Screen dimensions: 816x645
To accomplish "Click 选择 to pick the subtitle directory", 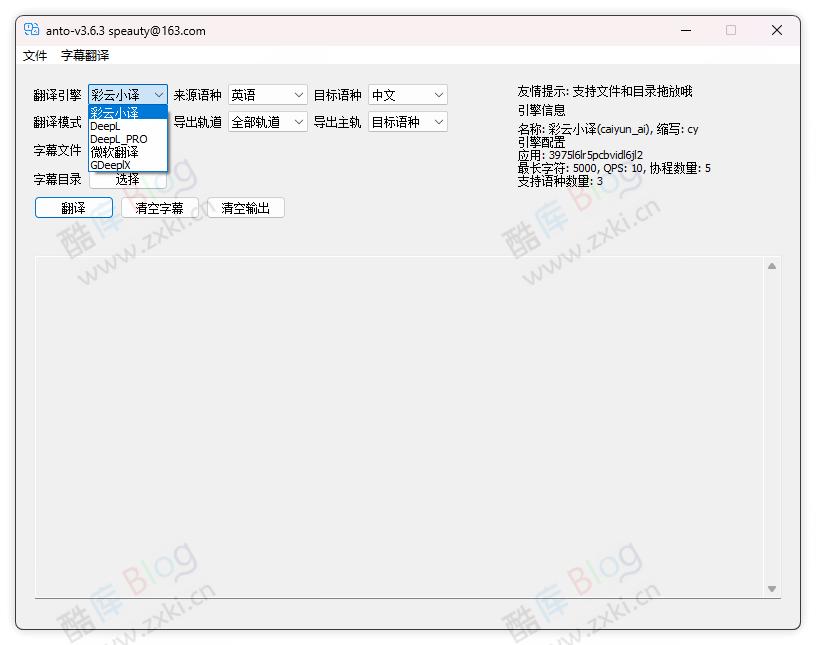I will coord(127,180).
